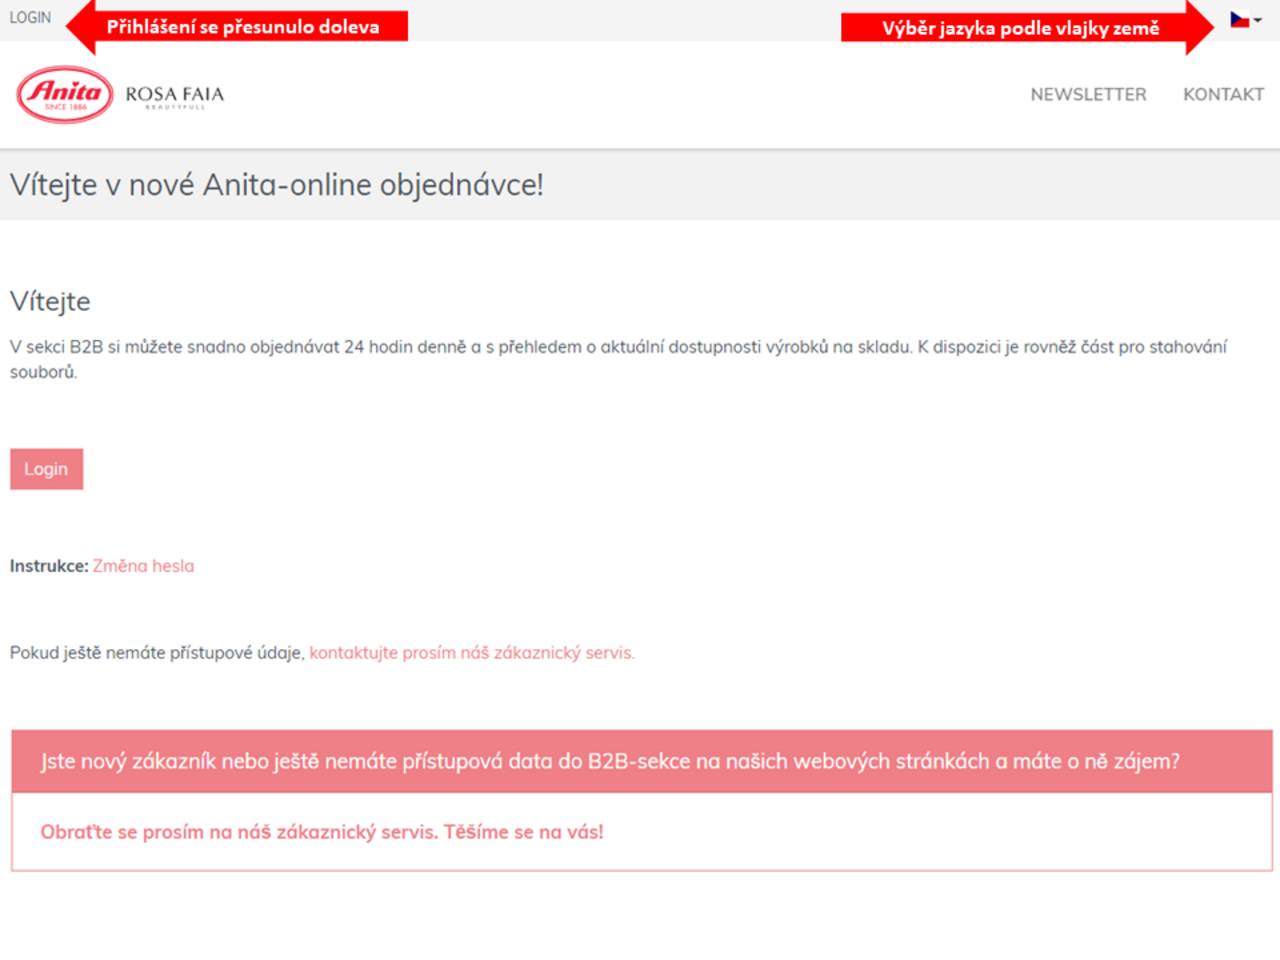Click the Rosa Faia brand logo
1280x960 pixels.
point(175,95)
